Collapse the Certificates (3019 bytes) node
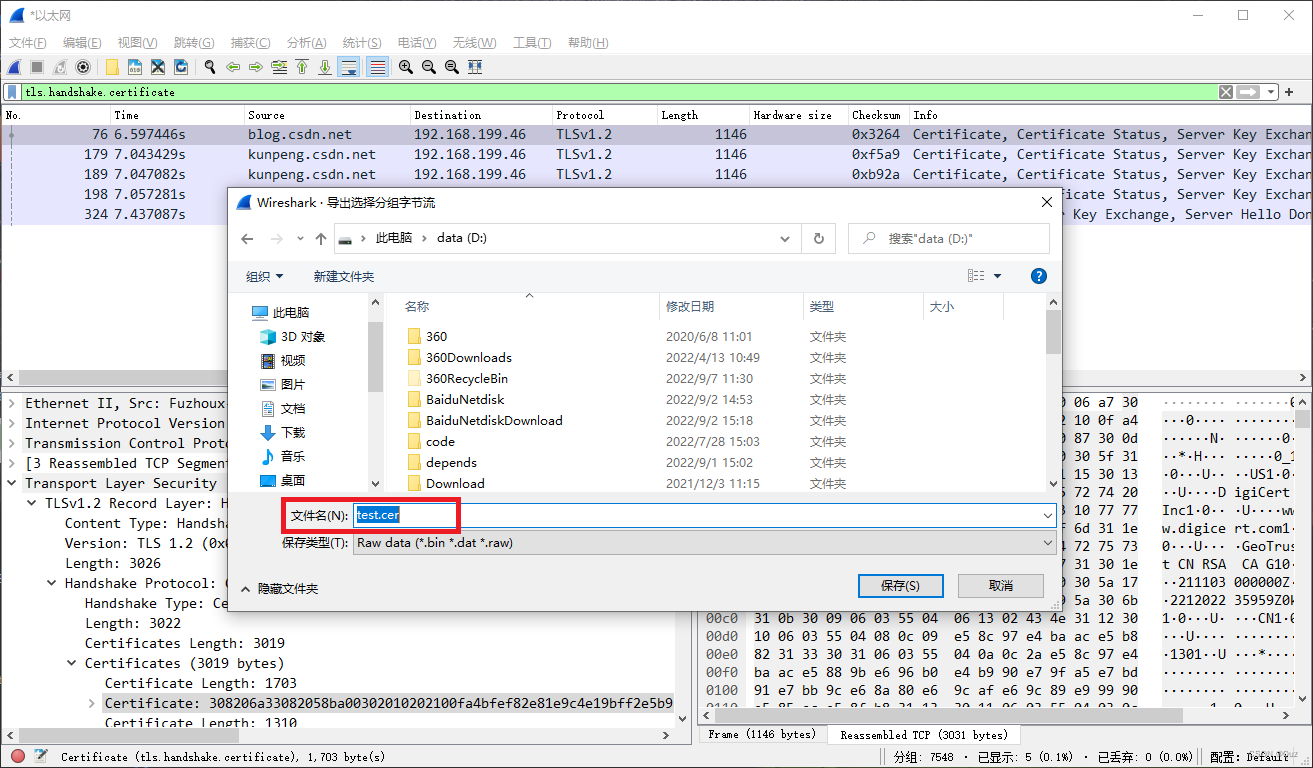Screen dimensions: 1313x768 point(72,663)
